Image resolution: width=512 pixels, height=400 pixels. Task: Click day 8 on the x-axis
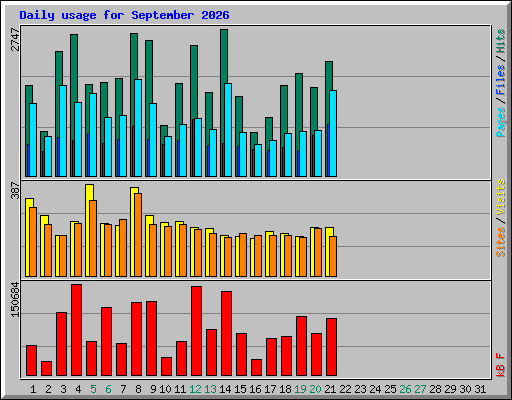138,389
